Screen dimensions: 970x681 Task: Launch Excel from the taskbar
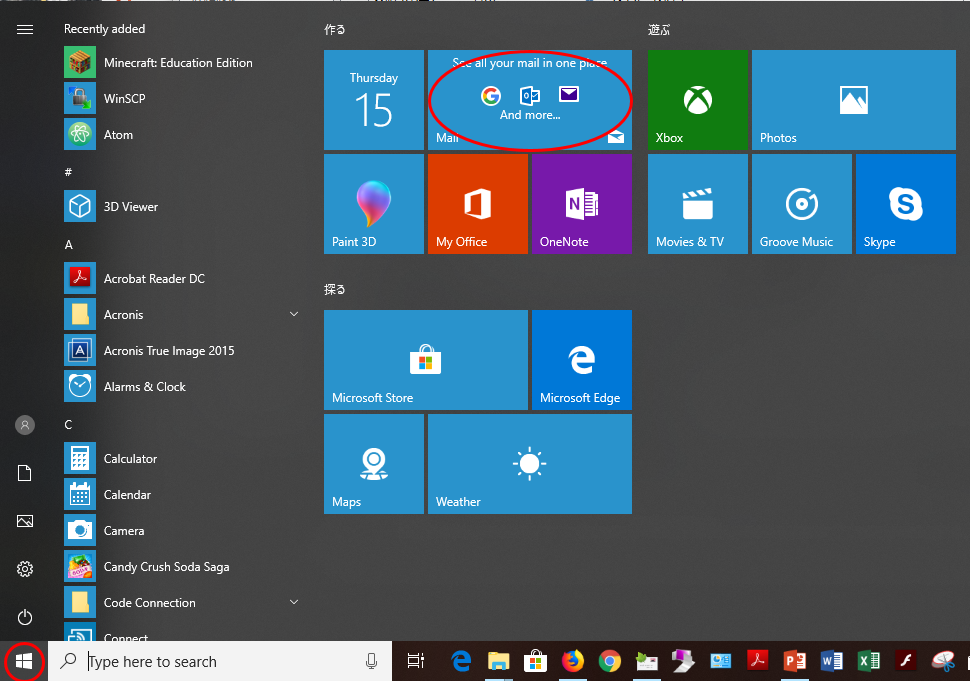[x=869, y=661]
